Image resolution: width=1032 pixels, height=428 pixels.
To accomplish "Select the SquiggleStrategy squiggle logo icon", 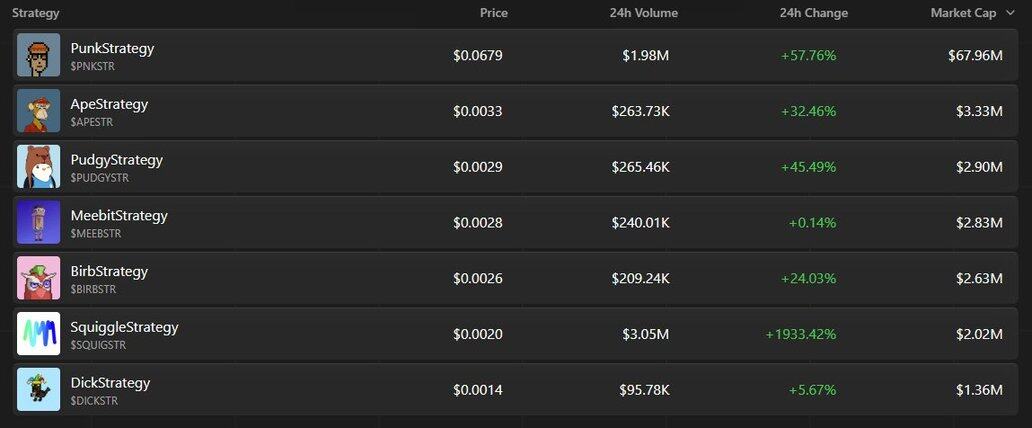I will [x=38, y=334].
